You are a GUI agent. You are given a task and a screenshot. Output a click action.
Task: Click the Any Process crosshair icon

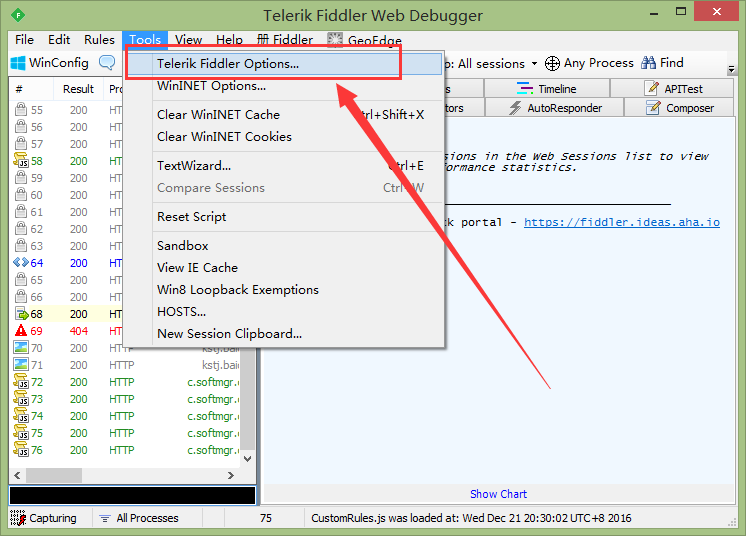pos(552,63)
